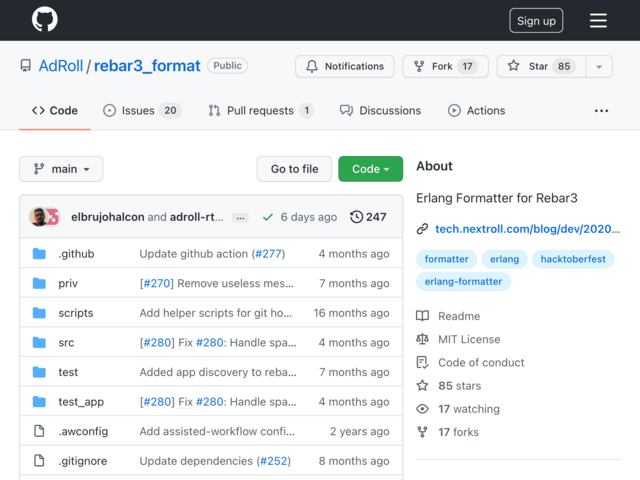The image size is (640, 480).
Task: Switch to the Code tab
Action: point(55,111)
